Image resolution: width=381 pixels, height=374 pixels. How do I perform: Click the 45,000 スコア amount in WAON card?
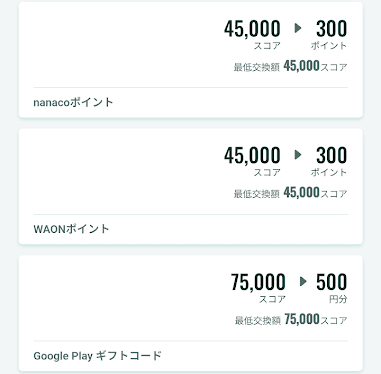pyautogui.click(x=252, y=161)
